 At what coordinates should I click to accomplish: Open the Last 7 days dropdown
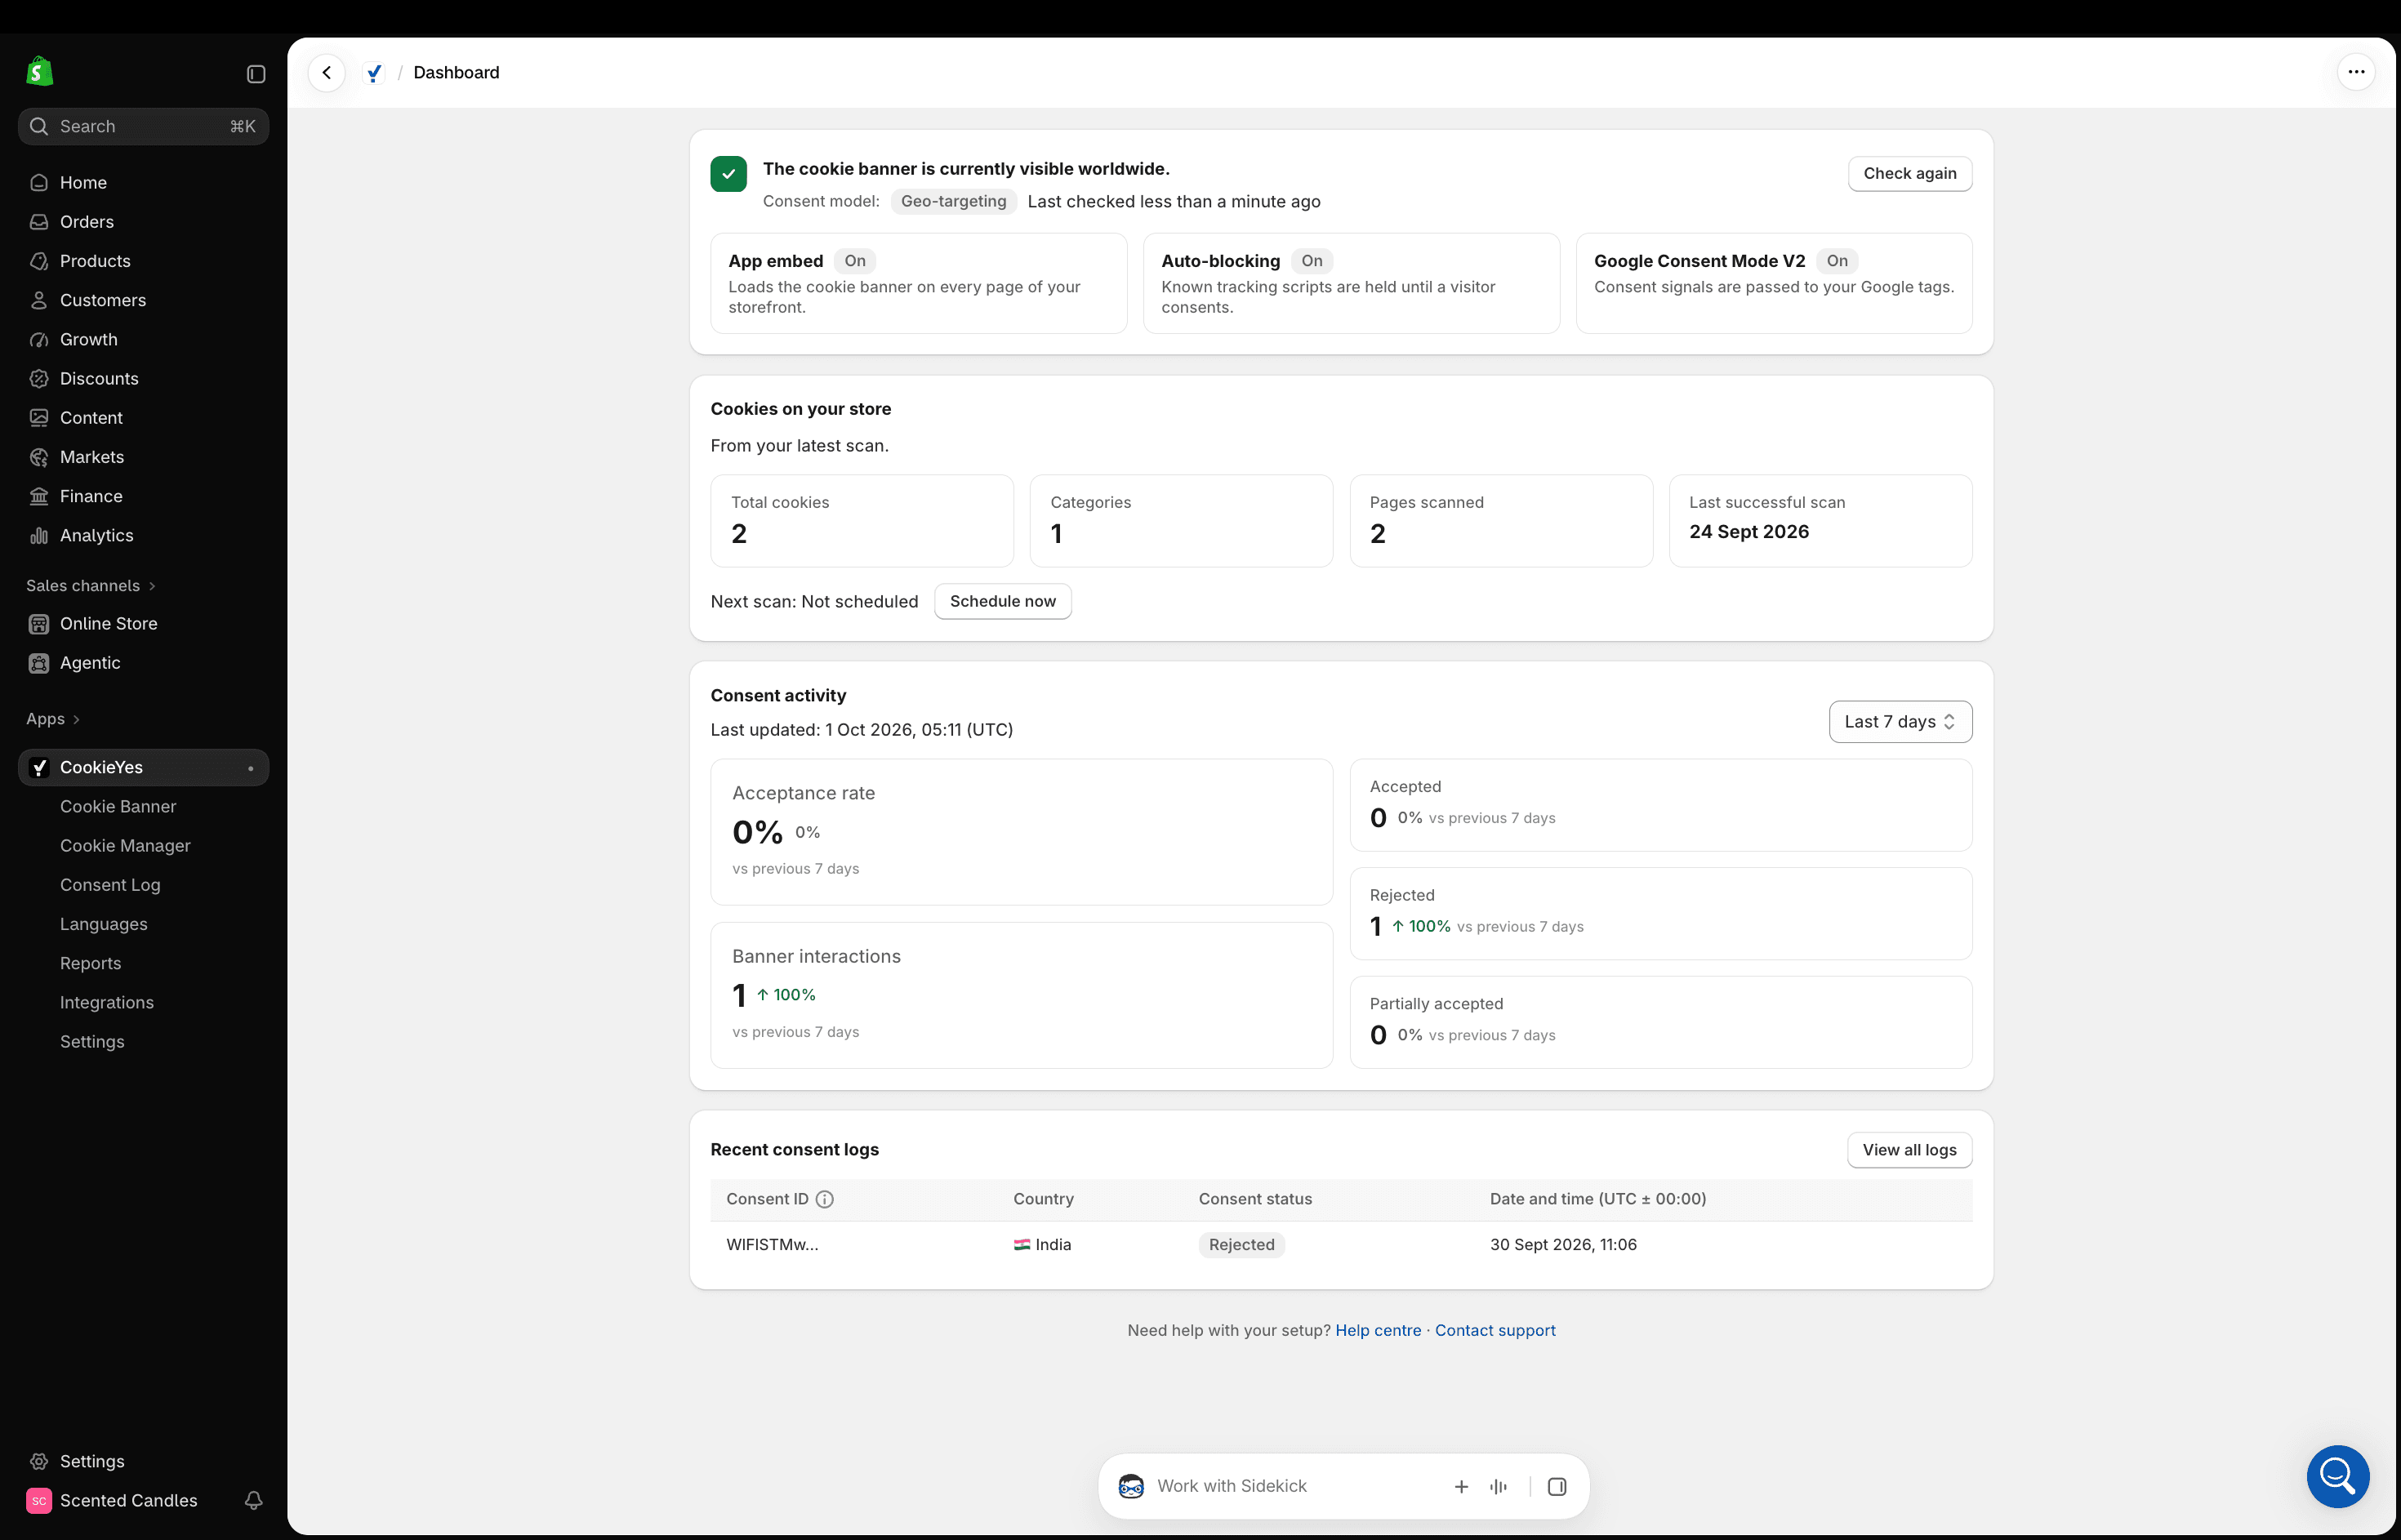point(1900,722)
